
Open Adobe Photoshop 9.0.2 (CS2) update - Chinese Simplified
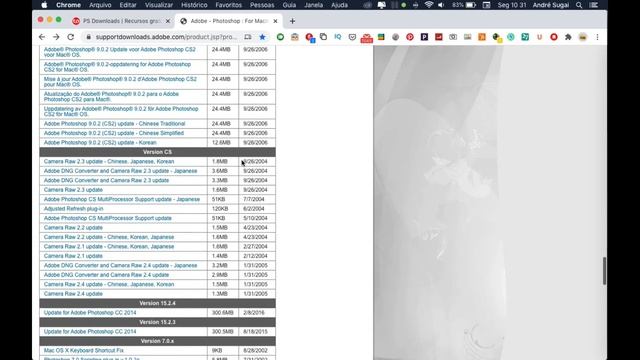coord(113,133)
